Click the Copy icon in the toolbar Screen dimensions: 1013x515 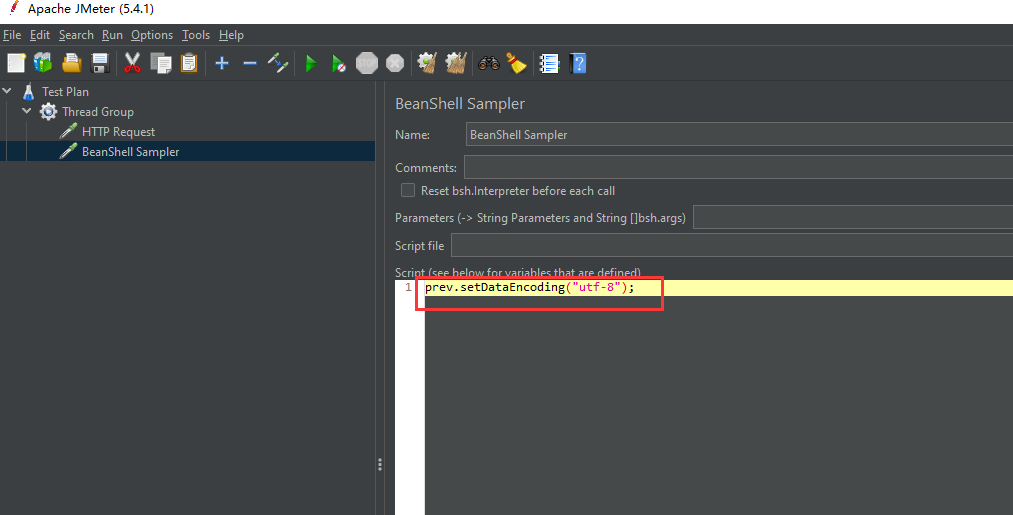pos(160,63)
